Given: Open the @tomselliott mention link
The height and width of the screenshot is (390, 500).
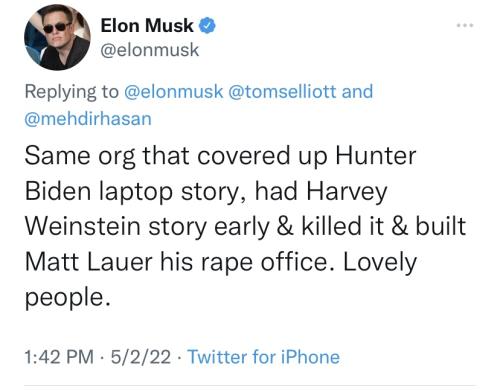Looking at the screenshot, I should click(282, 91).
